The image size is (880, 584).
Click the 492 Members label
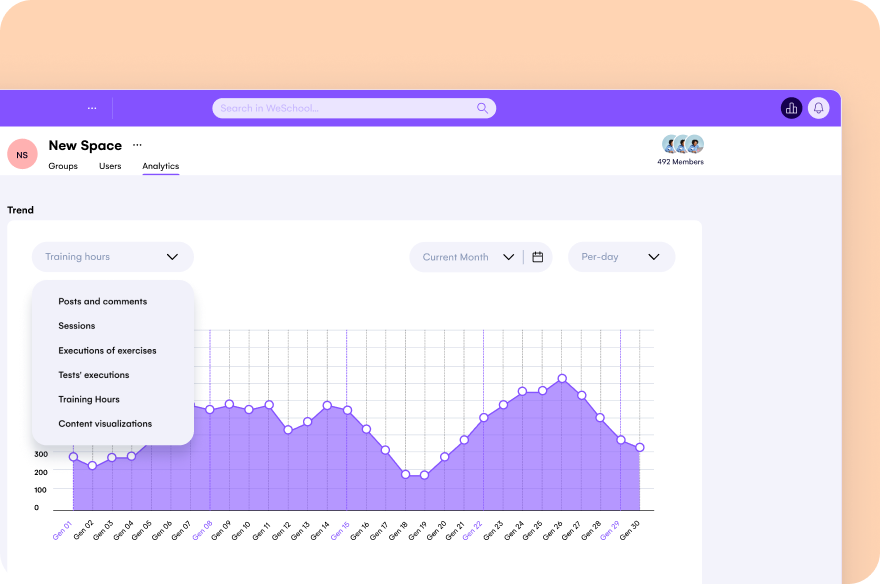click(x=680, y=162)
